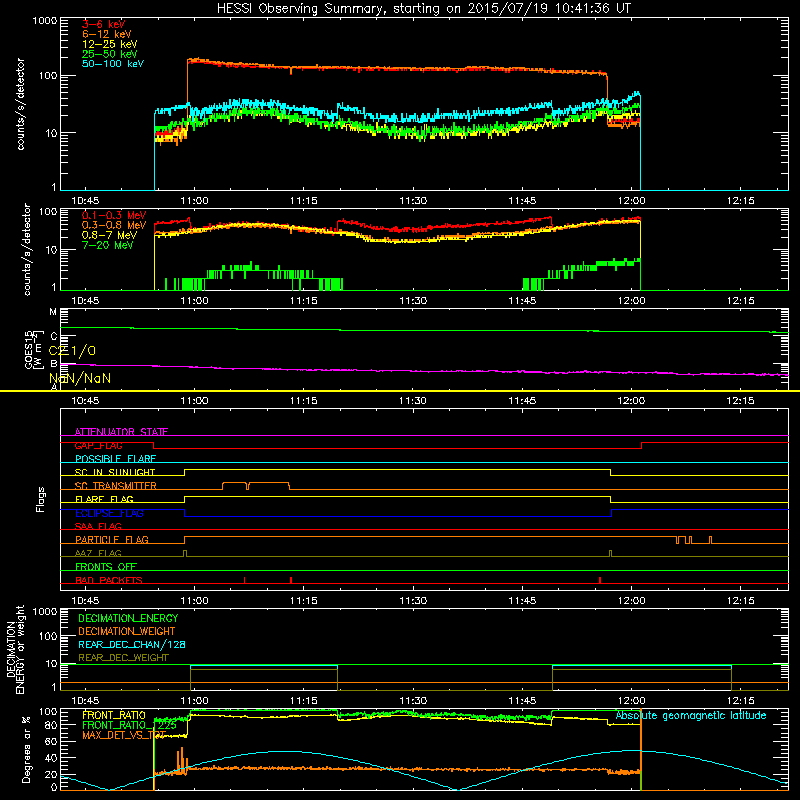Click the Flags vertical axis title
This screenshot has width=800, height=800.
41,499
